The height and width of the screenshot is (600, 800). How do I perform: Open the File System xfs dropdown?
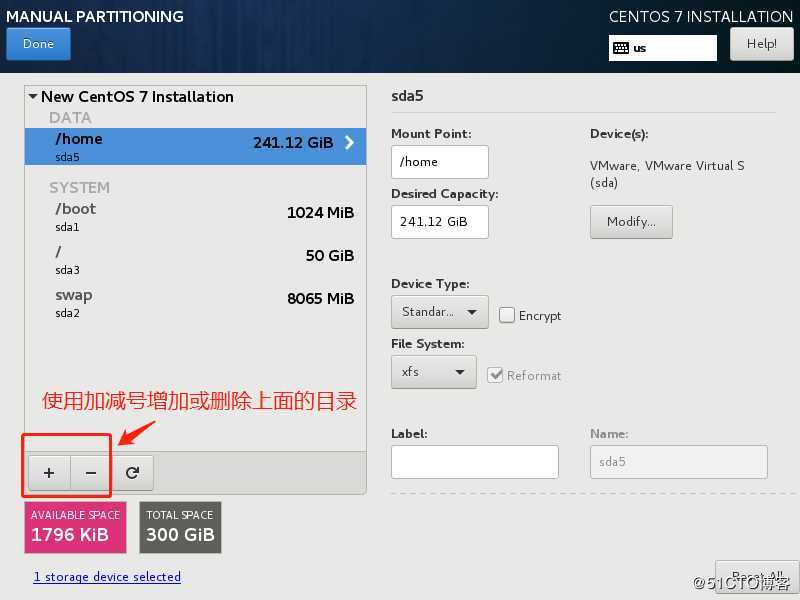point(434,372)
